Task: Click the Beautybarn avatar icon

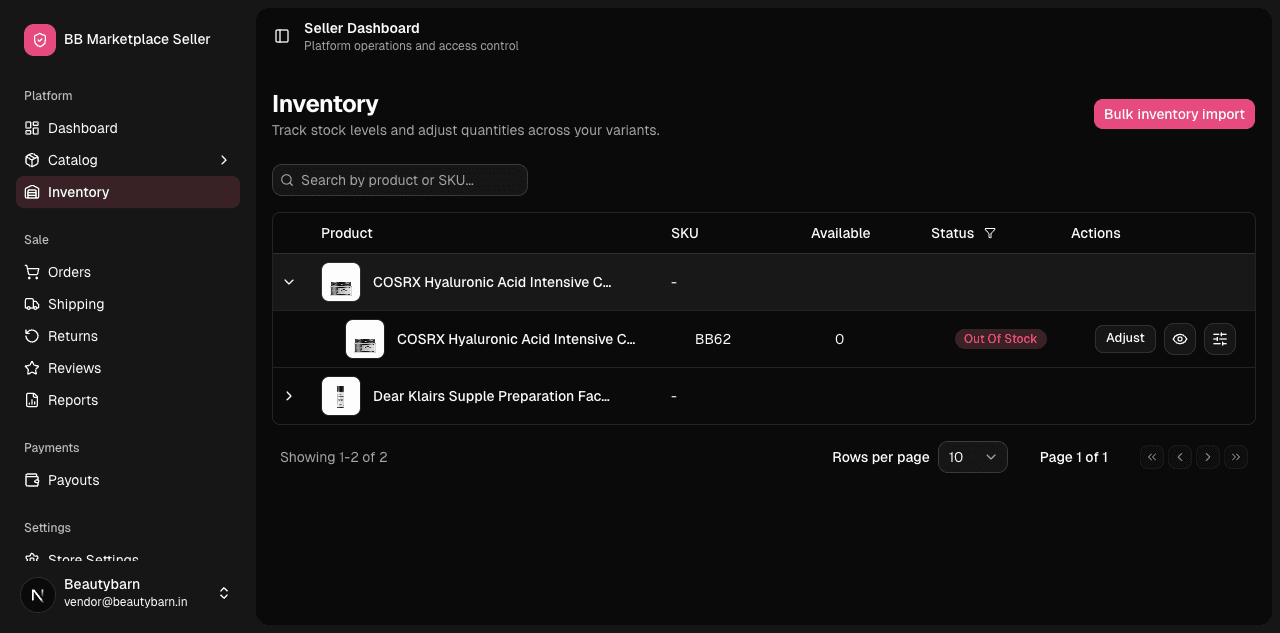Action: [38, 594]
